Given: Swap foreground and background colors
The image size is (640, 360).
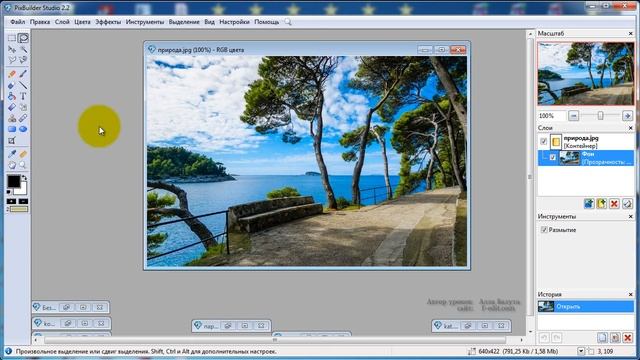Looking at the screenshot, I should pyautogui.click(x=24, y=178).
